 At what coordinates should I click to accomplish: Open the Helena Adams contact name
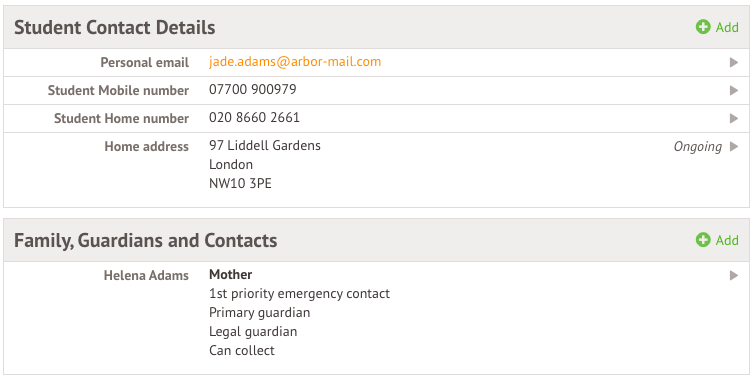(x=146, y=275)
